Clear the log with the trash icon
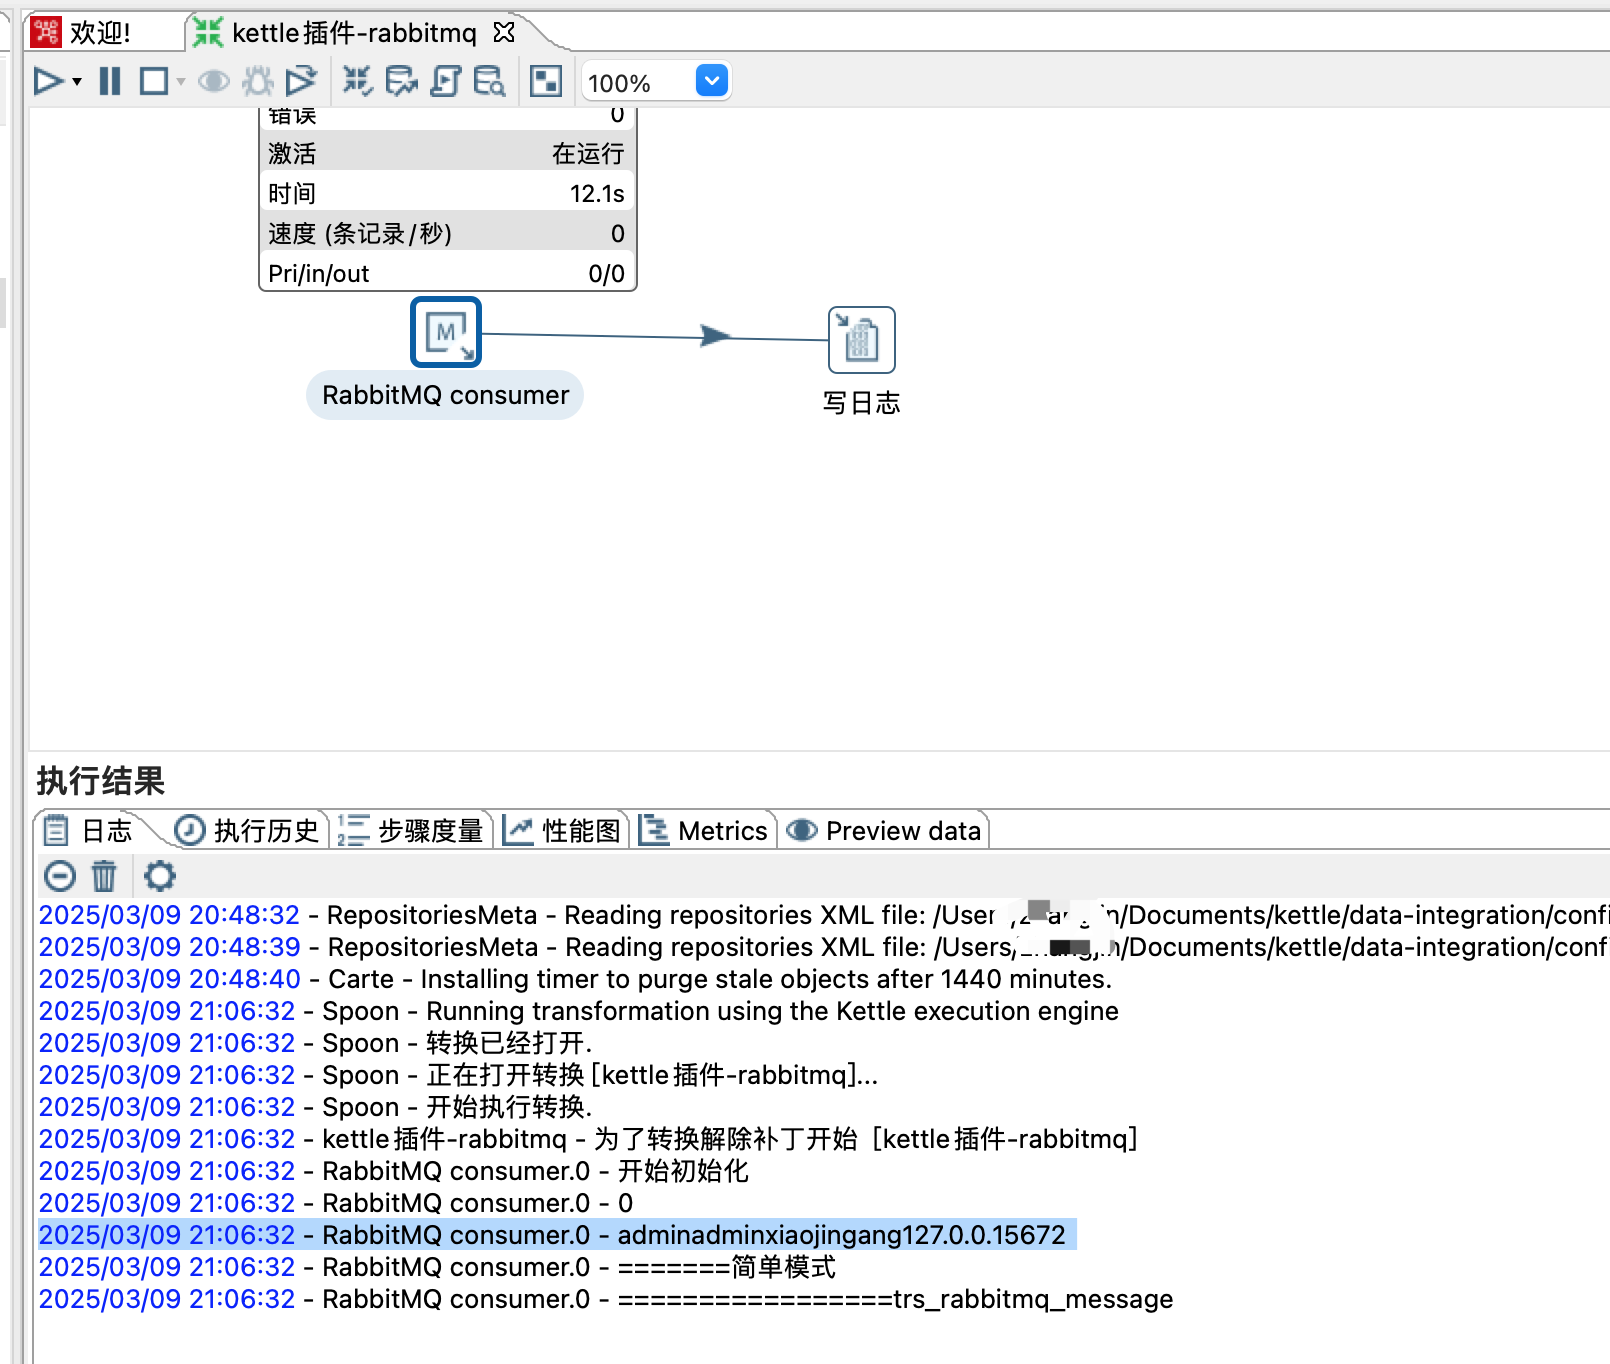This screenshot has width=1610, height=1364. tap(104, 876)
